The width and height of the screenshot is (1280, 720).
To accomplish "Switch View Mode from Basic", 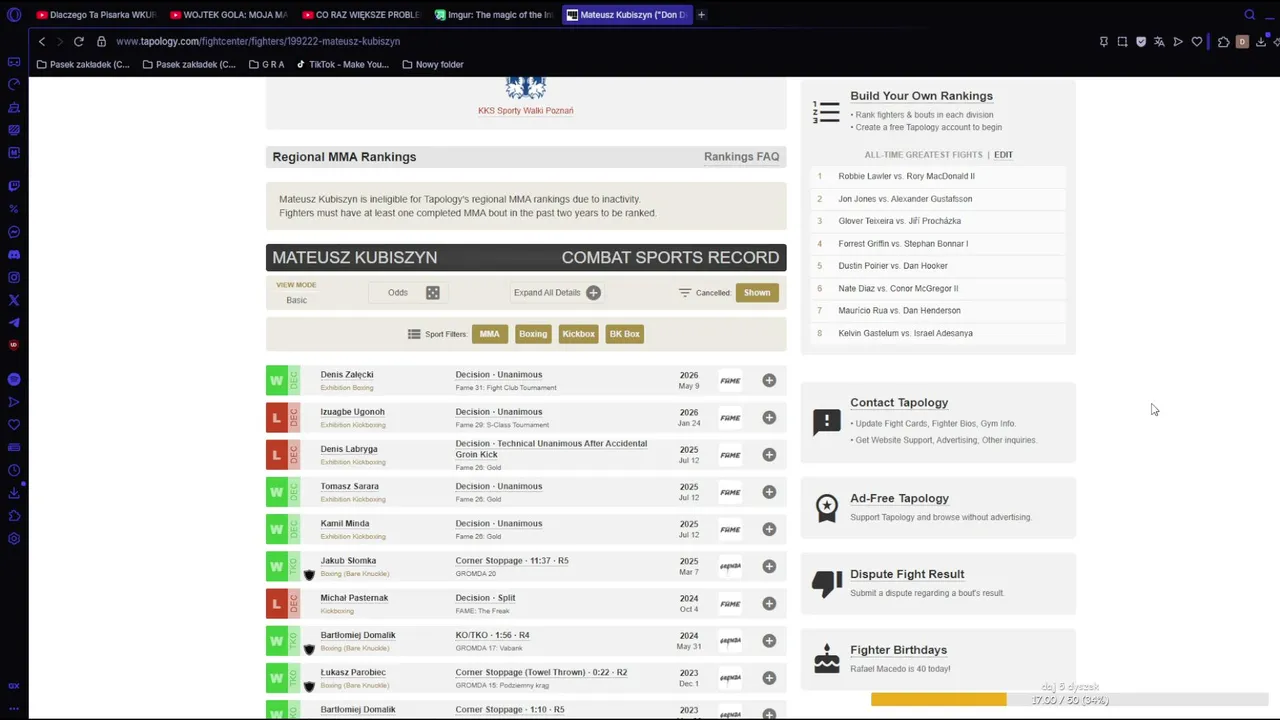I will coord(296,300).
